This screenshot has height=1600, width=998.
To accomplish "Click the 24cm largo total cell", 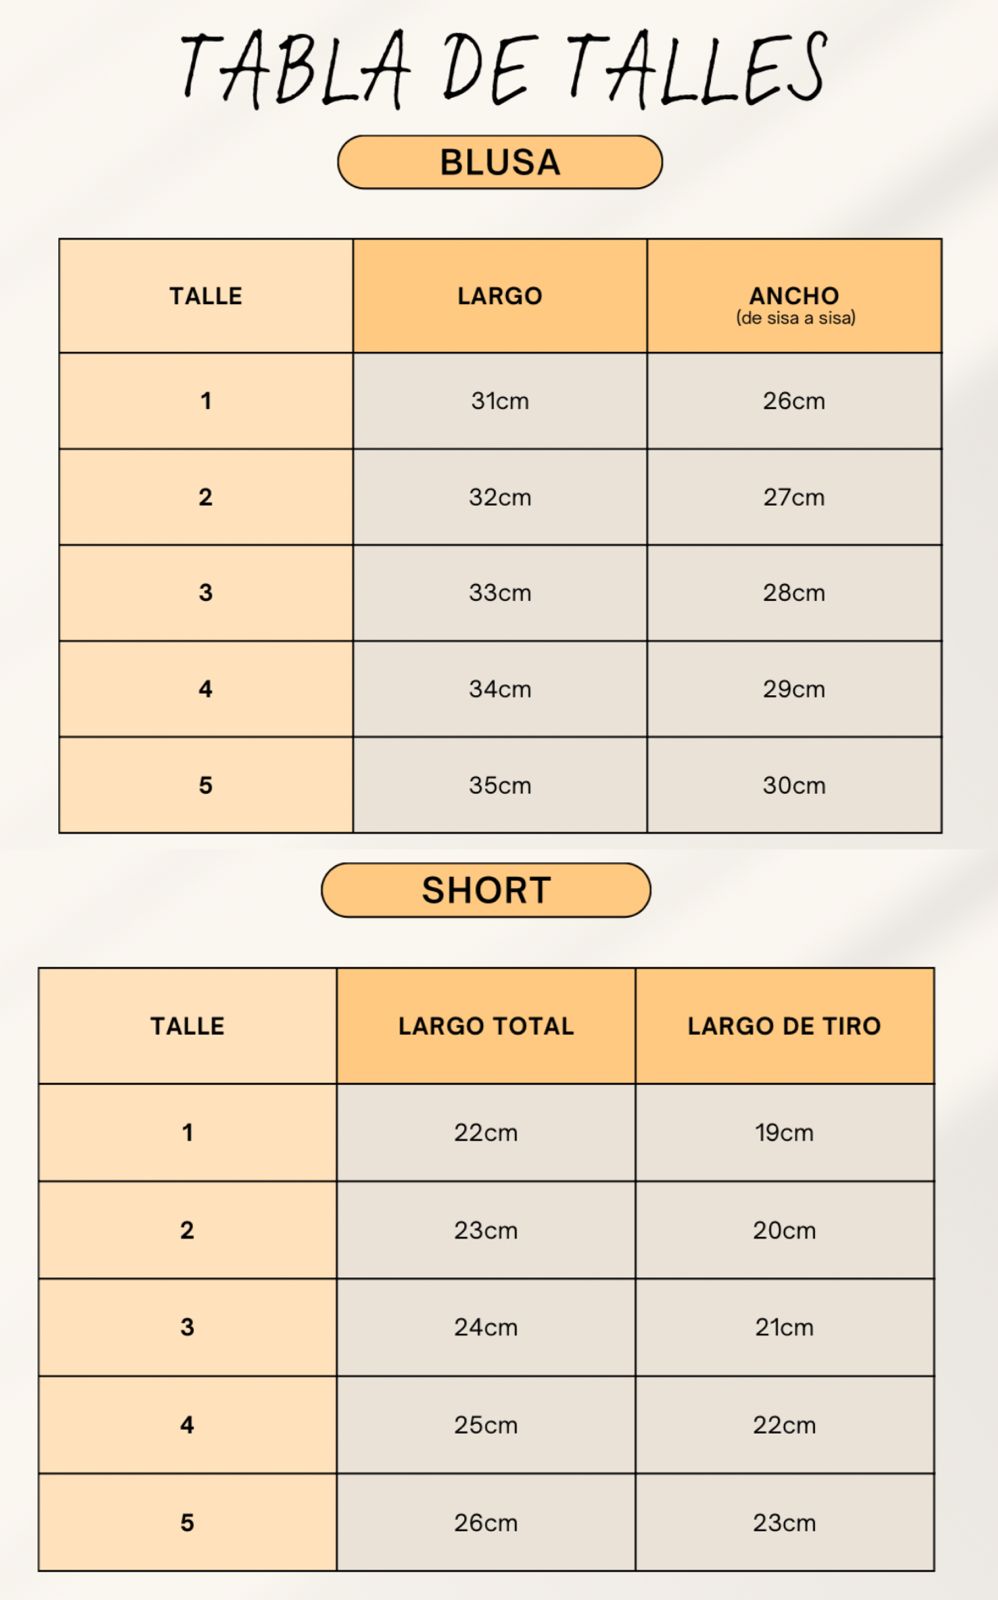I will 486,1328.
